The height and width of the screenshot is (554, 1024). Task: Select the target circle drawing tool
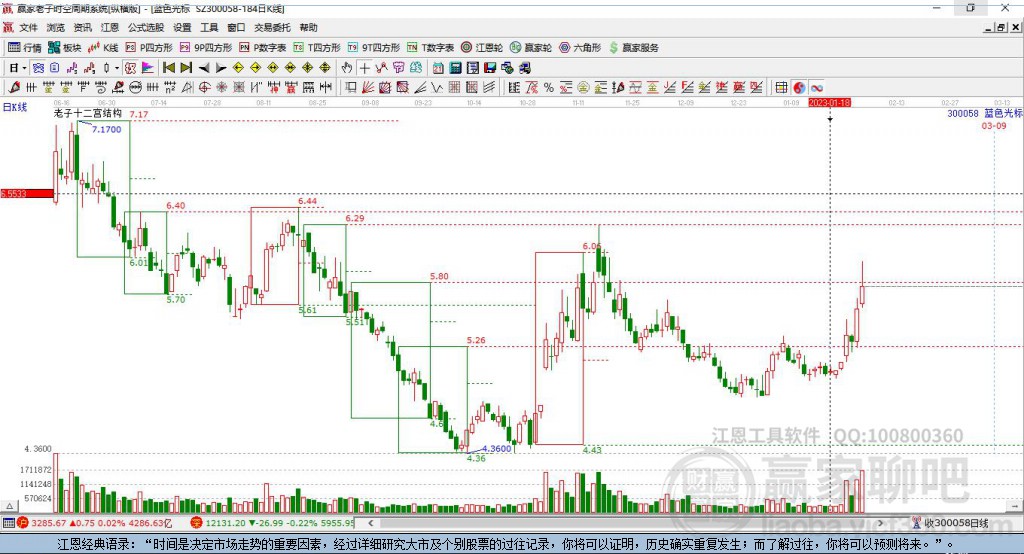(204, 88)
